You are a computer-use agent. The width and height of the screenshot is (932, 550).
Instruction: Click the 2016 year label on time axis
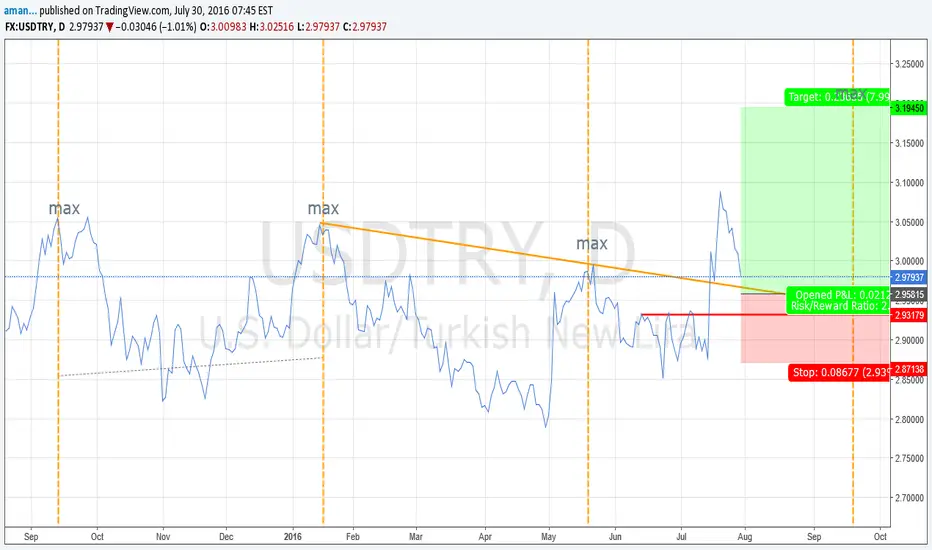pyautogui.click(x=292, y=536)
